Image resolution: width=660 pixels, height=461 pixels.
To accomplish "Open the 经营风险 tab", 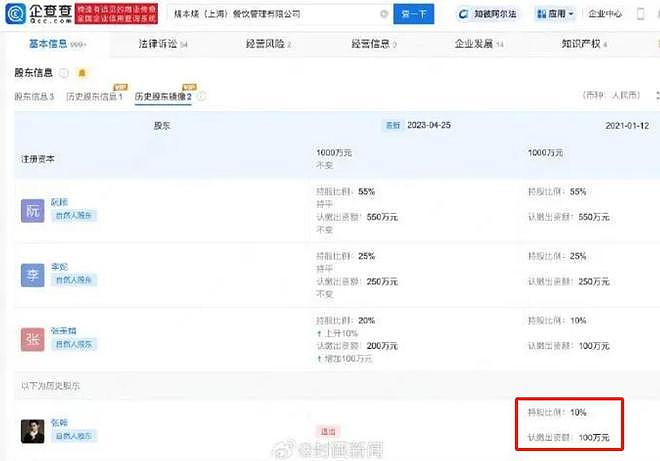I will (x=269, y=44).
